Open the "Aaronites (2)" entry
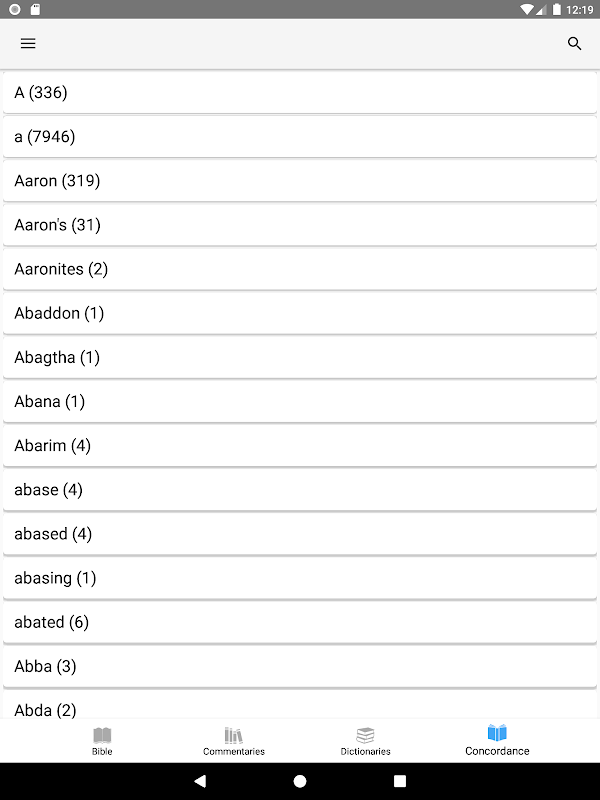 click(x=300, y=269)
